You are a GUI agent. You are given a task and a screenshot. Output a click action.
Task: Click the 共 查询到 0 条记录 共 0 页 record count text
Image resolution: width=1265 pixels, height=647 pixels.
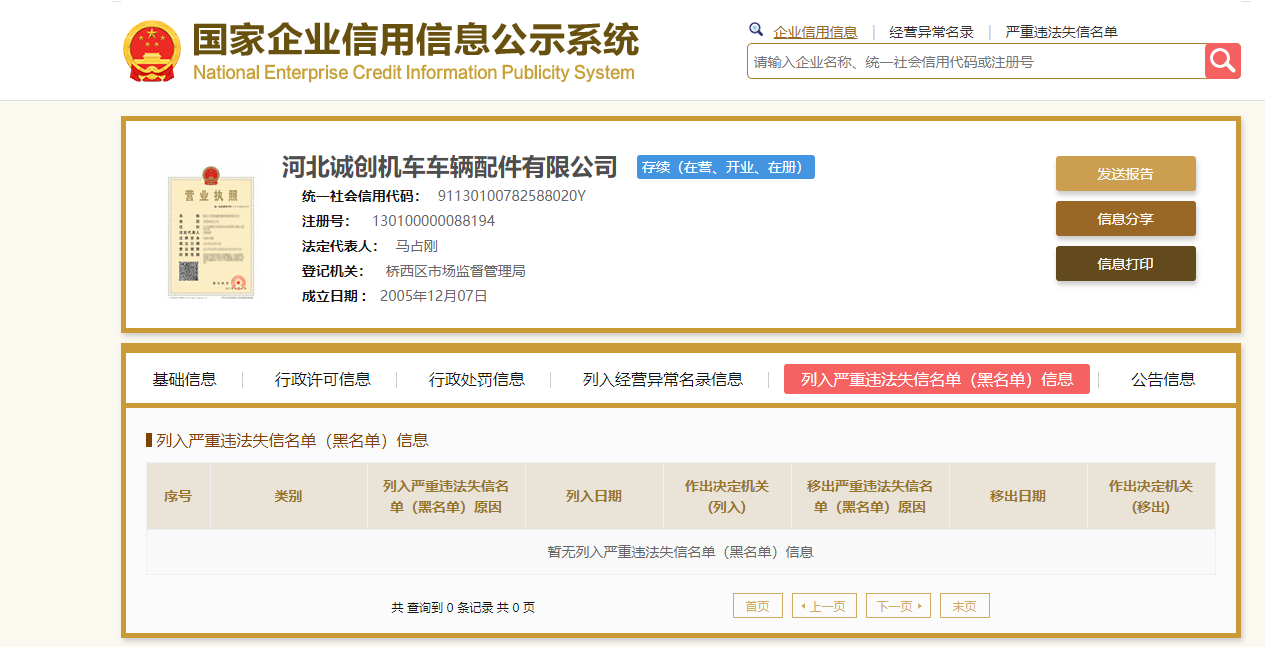tap(463, 607)
